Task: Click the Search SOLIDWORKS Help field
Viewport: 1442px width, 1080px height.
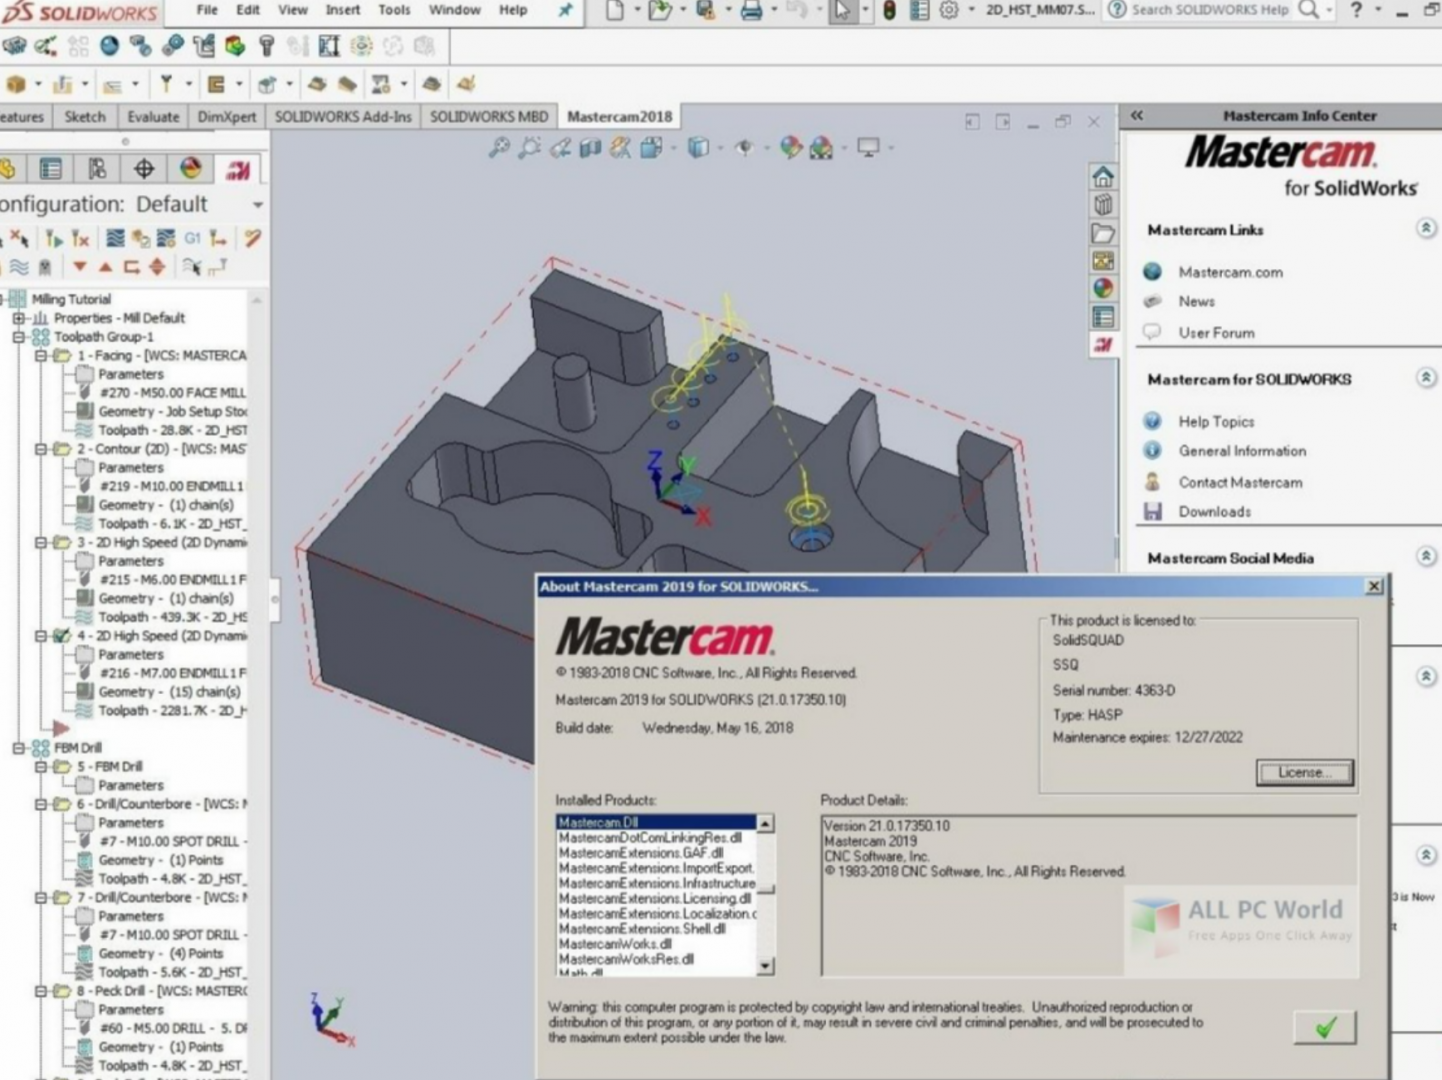Action: pos(1210,10)
